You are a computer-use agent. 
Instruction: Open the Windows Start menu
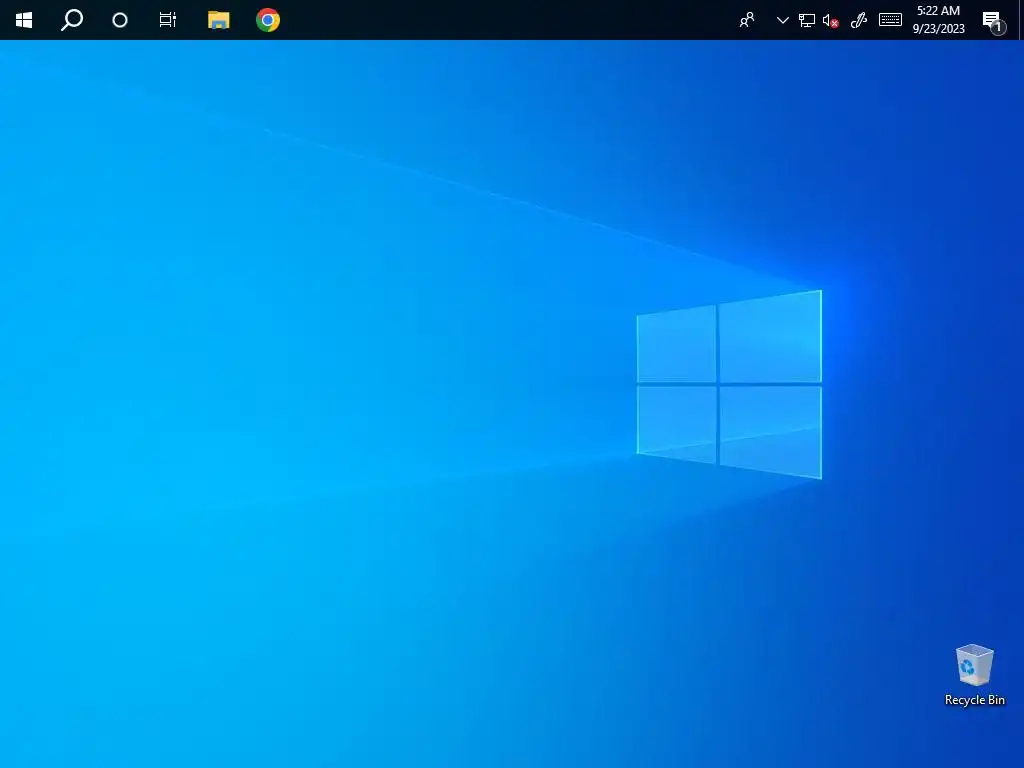24,20
